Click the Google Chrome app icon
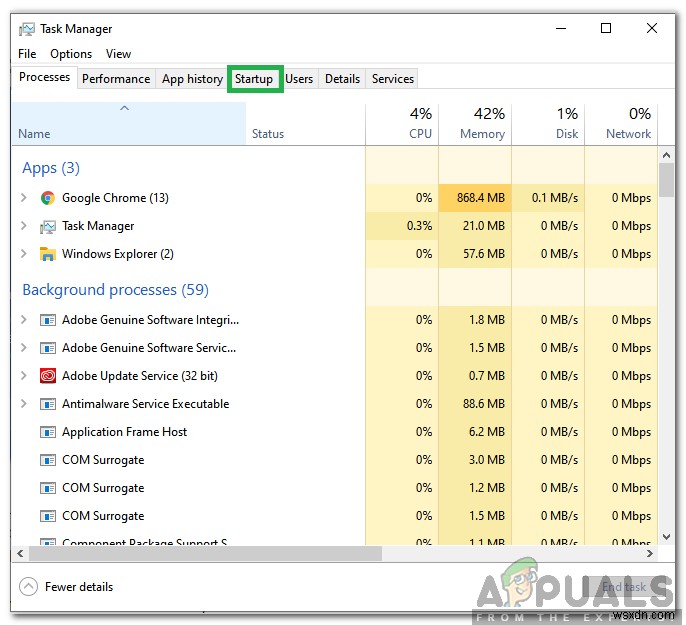686x625 pixels. (x=48, y=198)
